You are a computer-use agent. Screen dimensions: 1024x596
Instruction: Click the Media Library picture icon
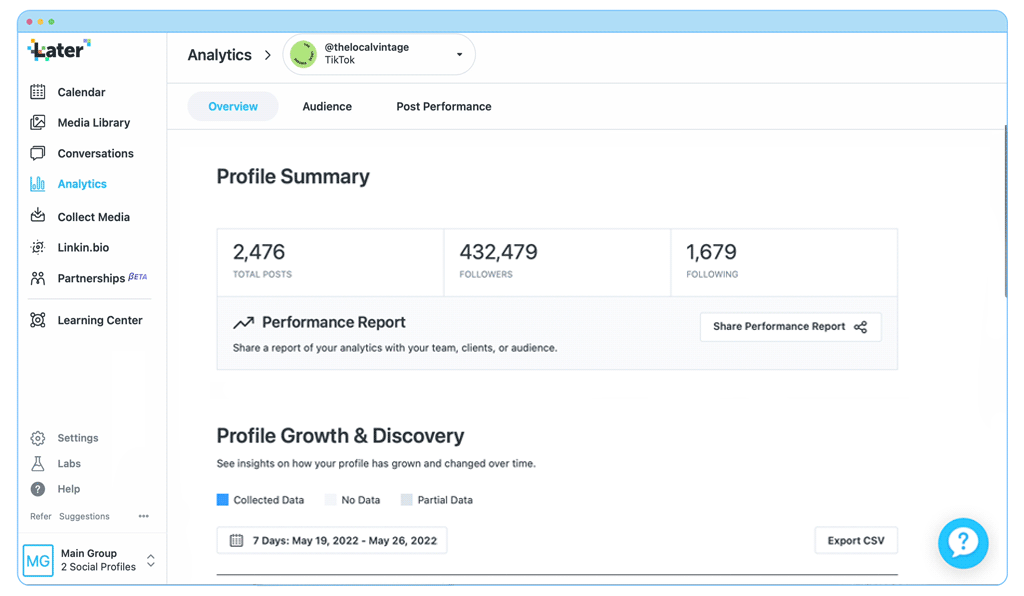pos(38,122)
